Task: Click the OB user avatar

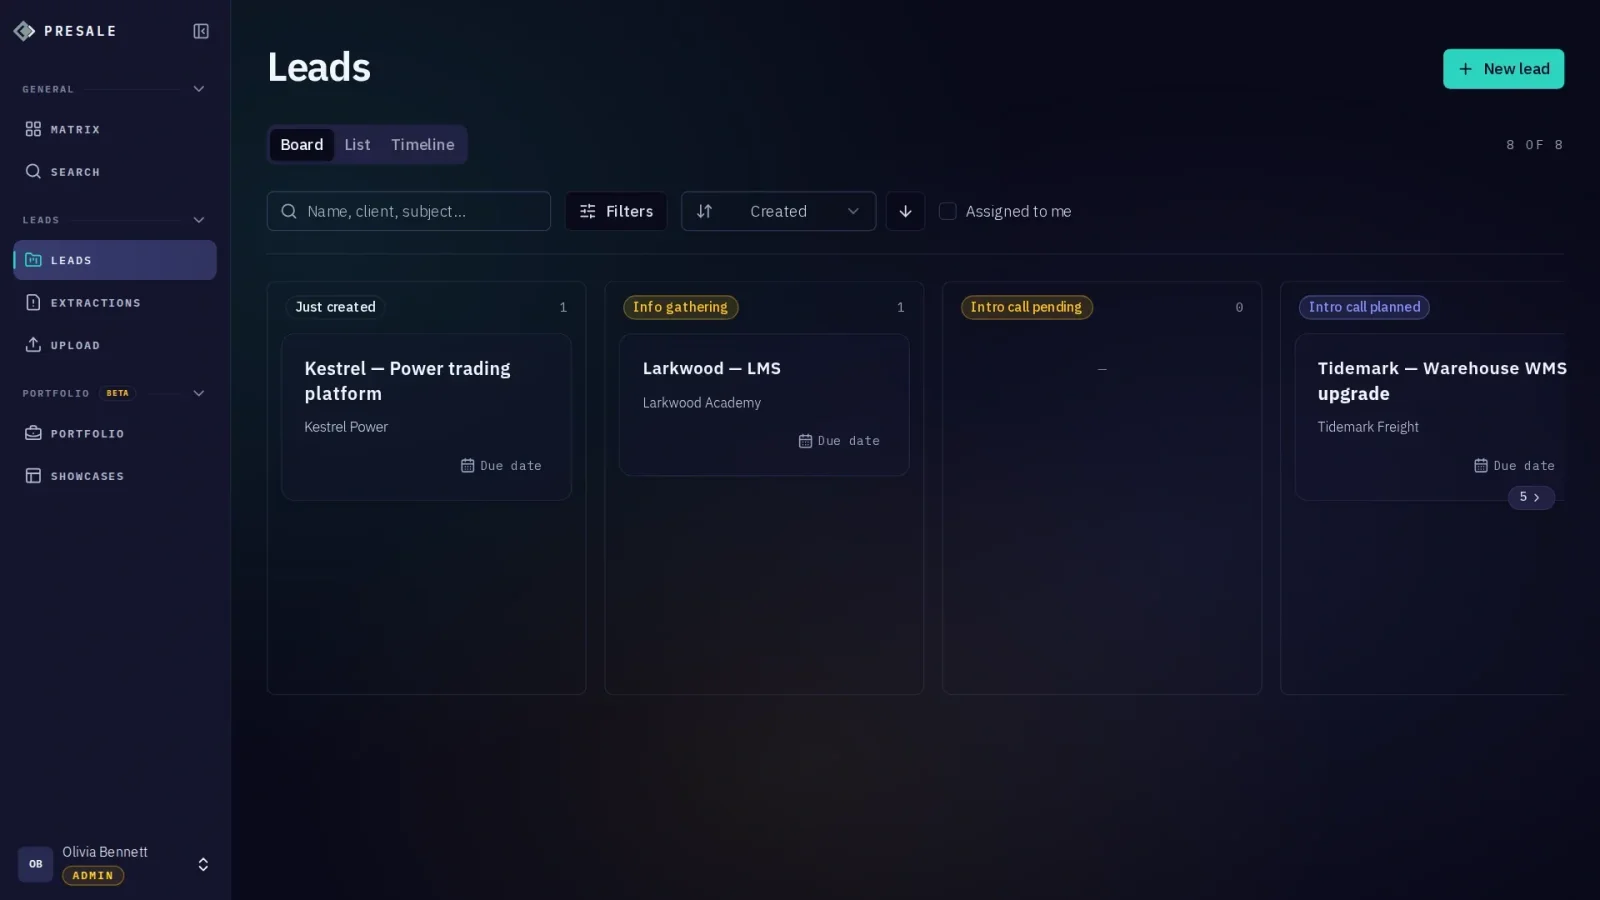Action: coord(35,864)
